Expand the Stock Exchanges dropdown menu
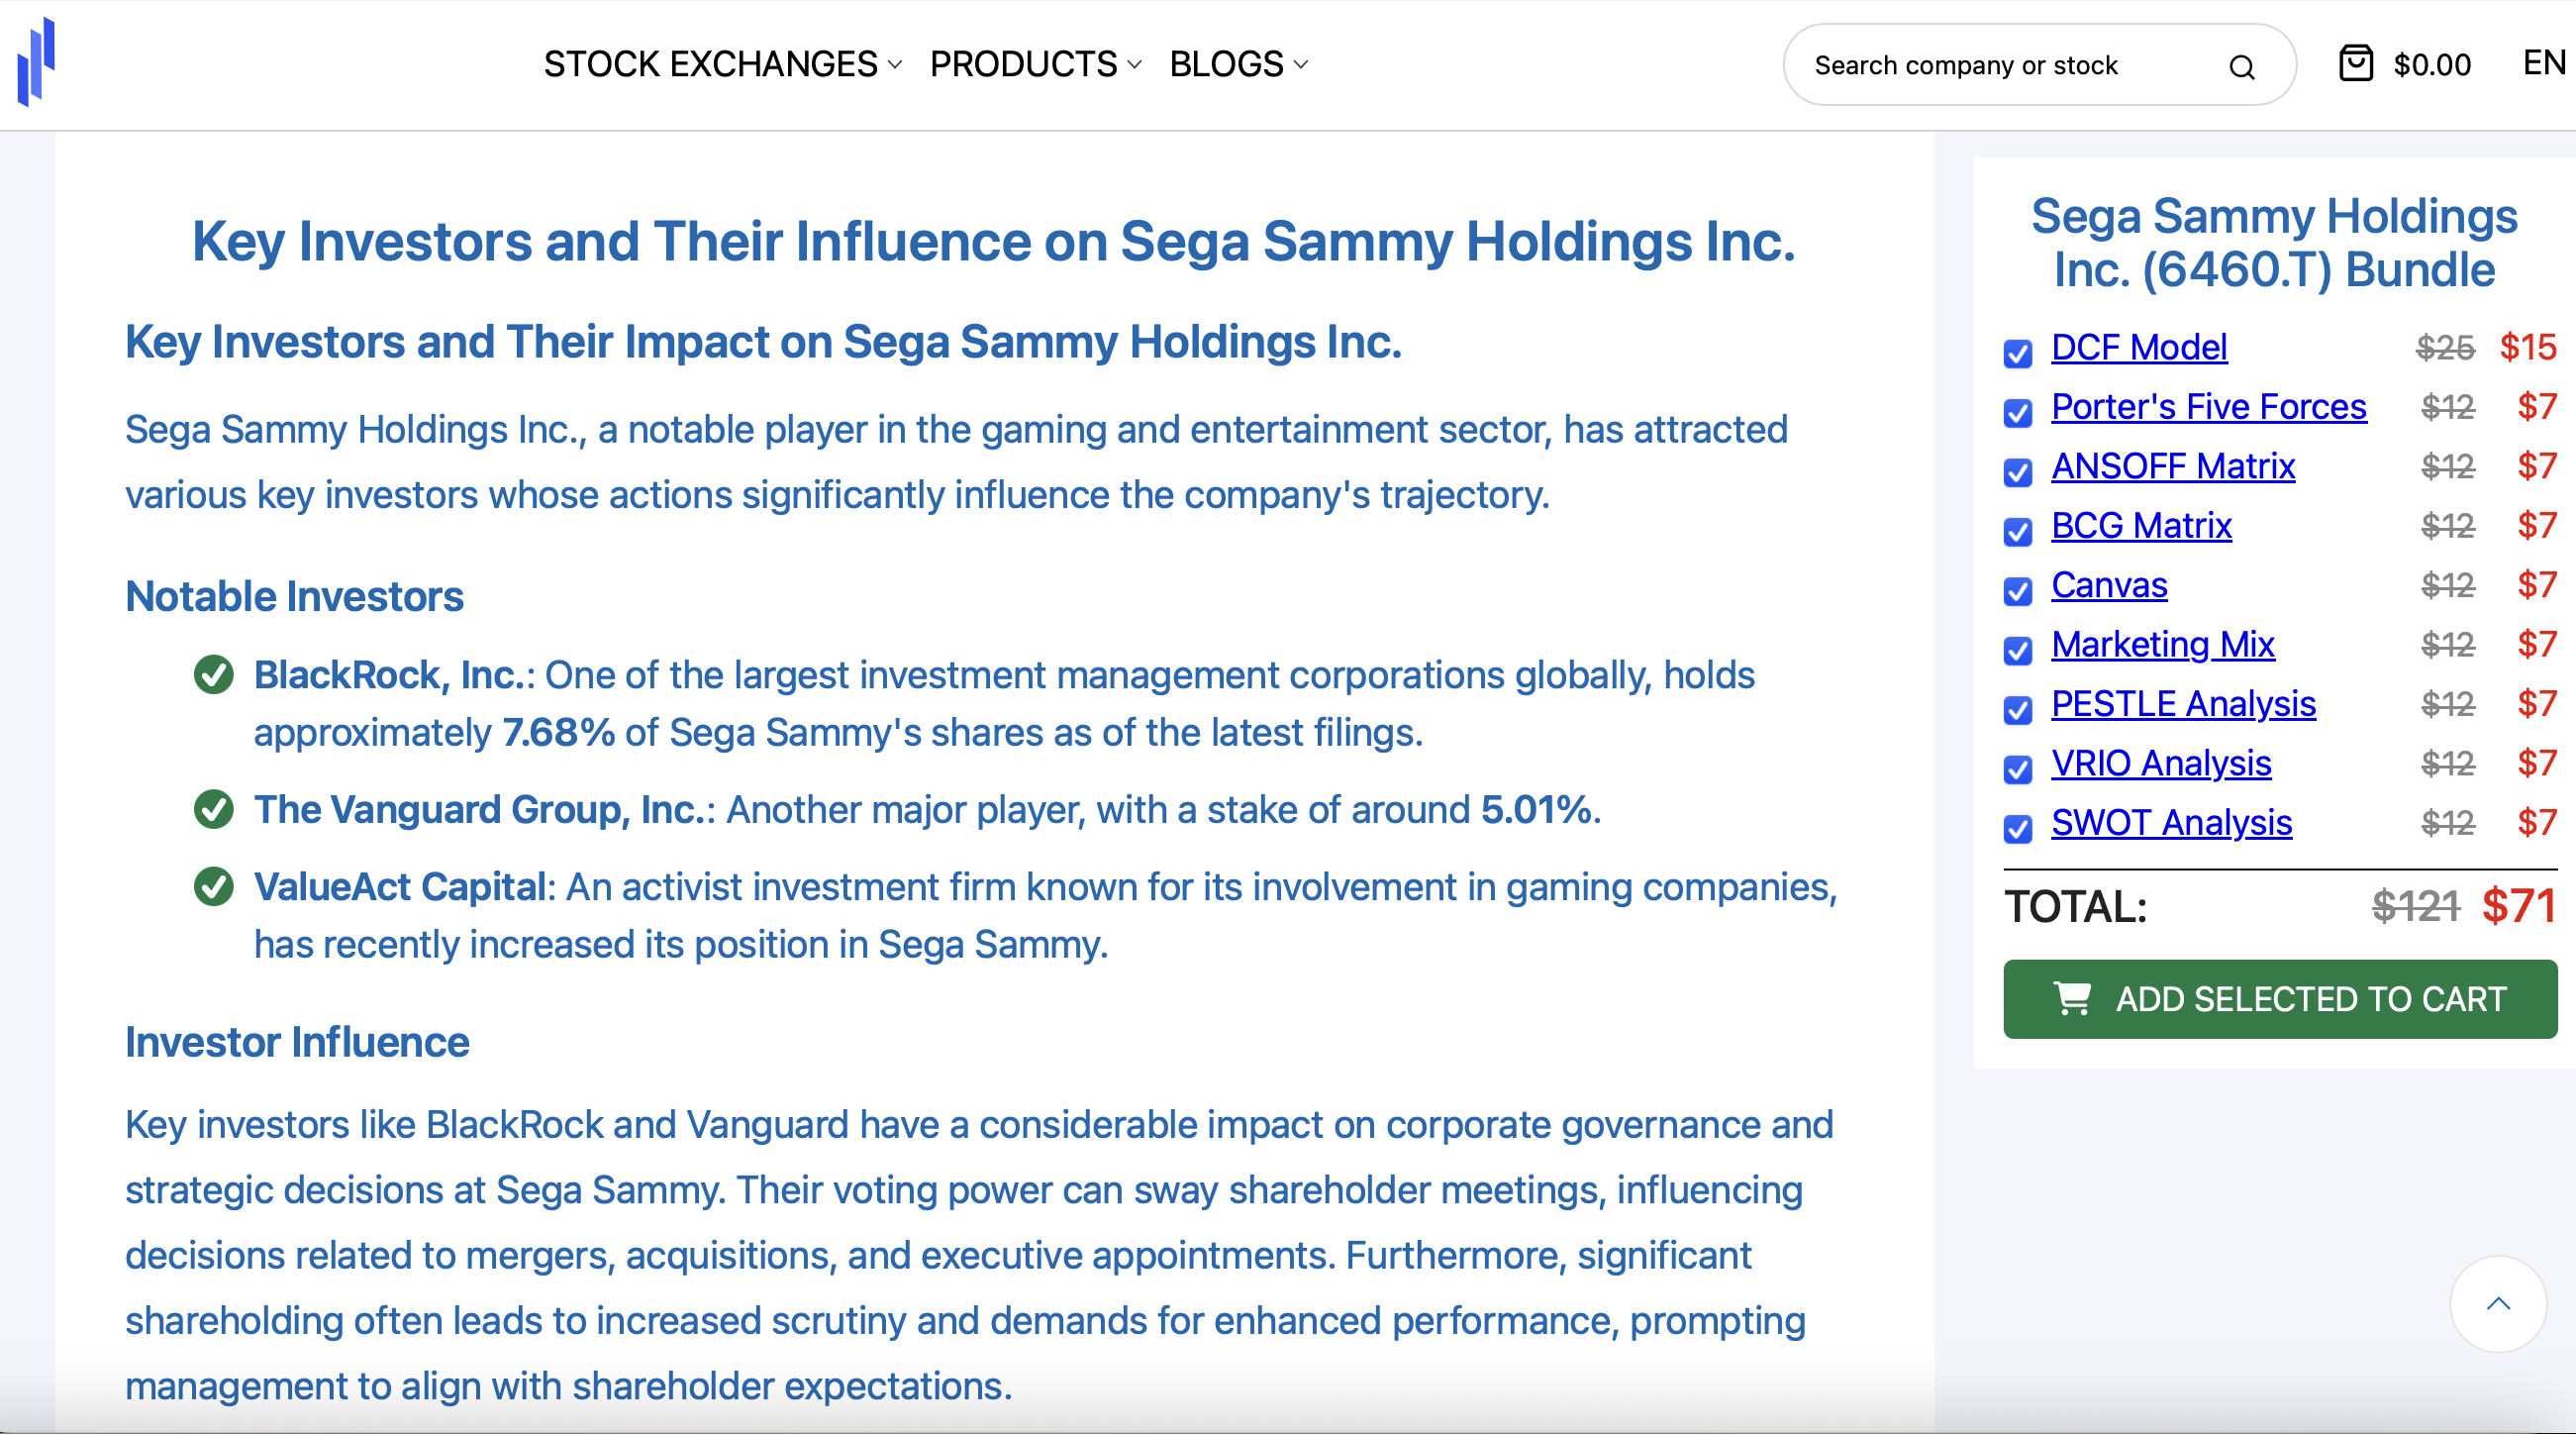Screen dimensions: 2576x1434 (722, 65)
